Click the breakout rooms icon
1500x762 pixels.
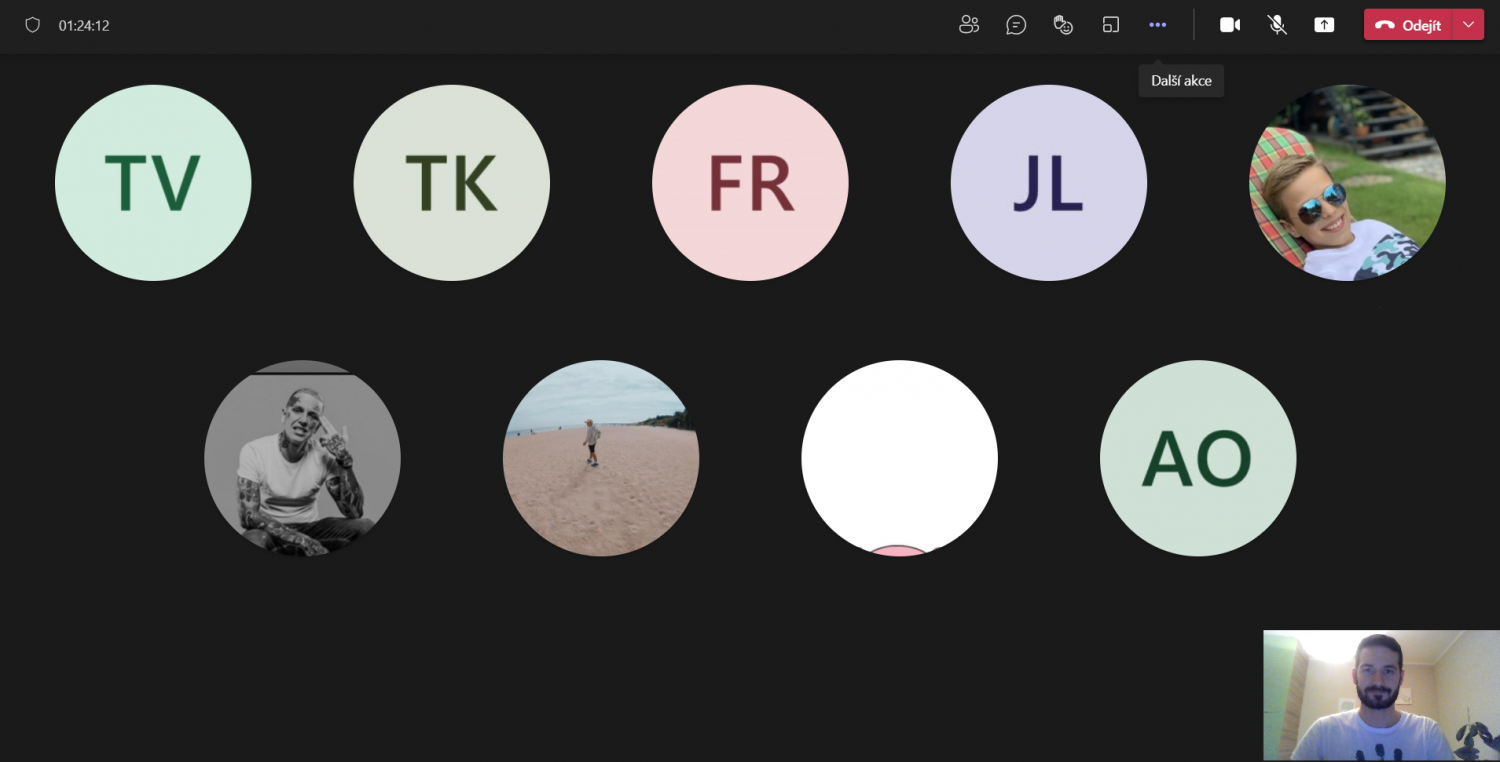[1110, 25]
